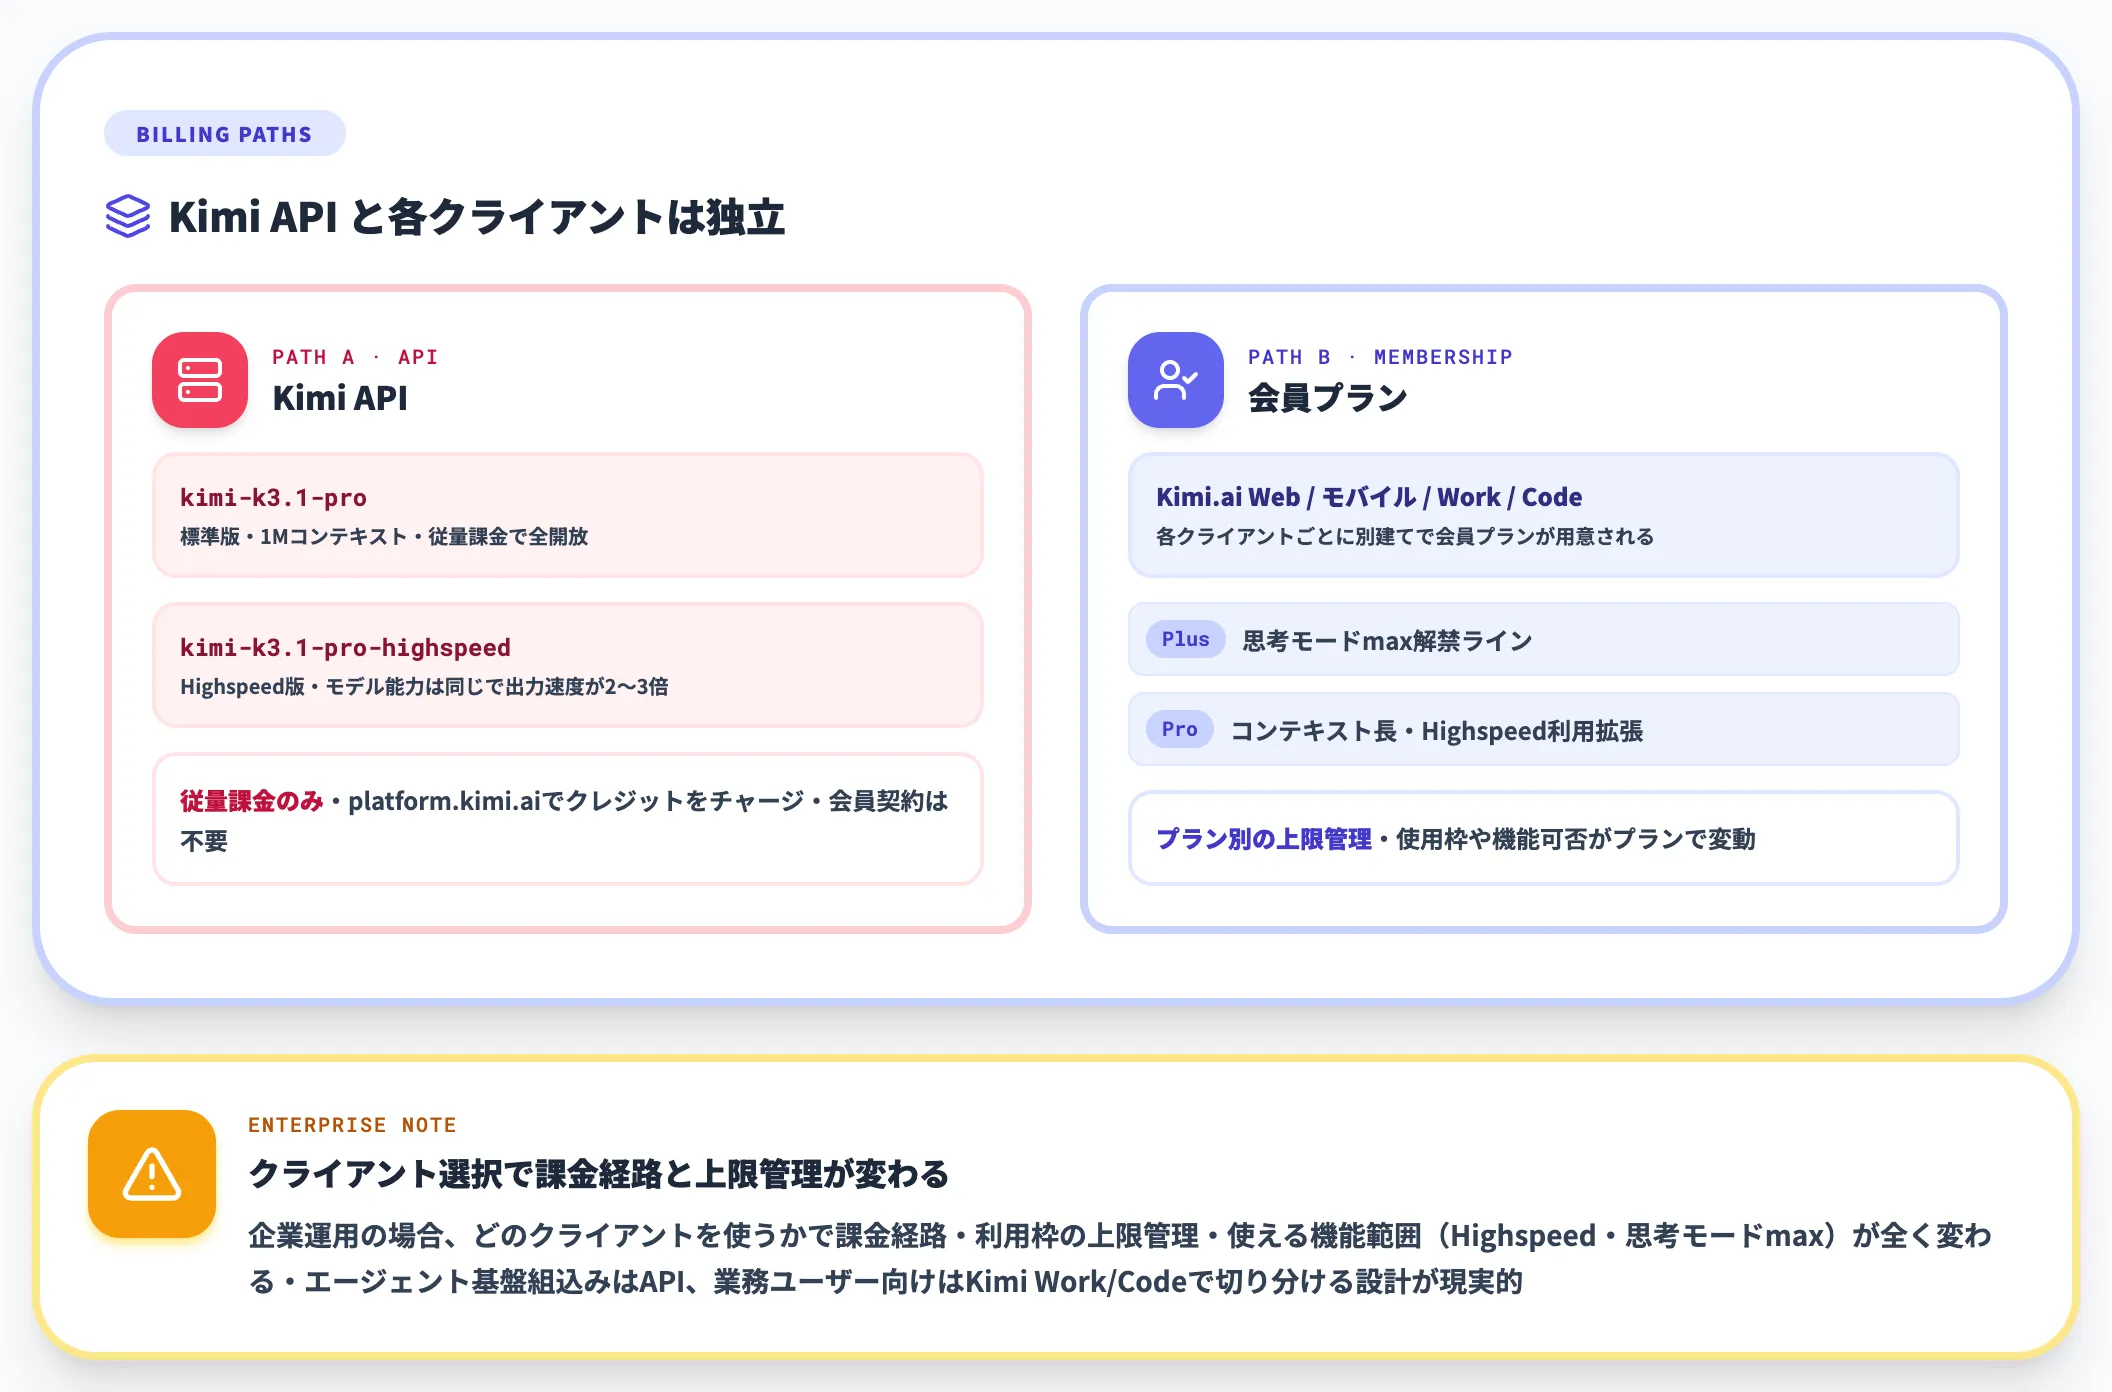Click the orange warning triangle icon

(152, 1174)
